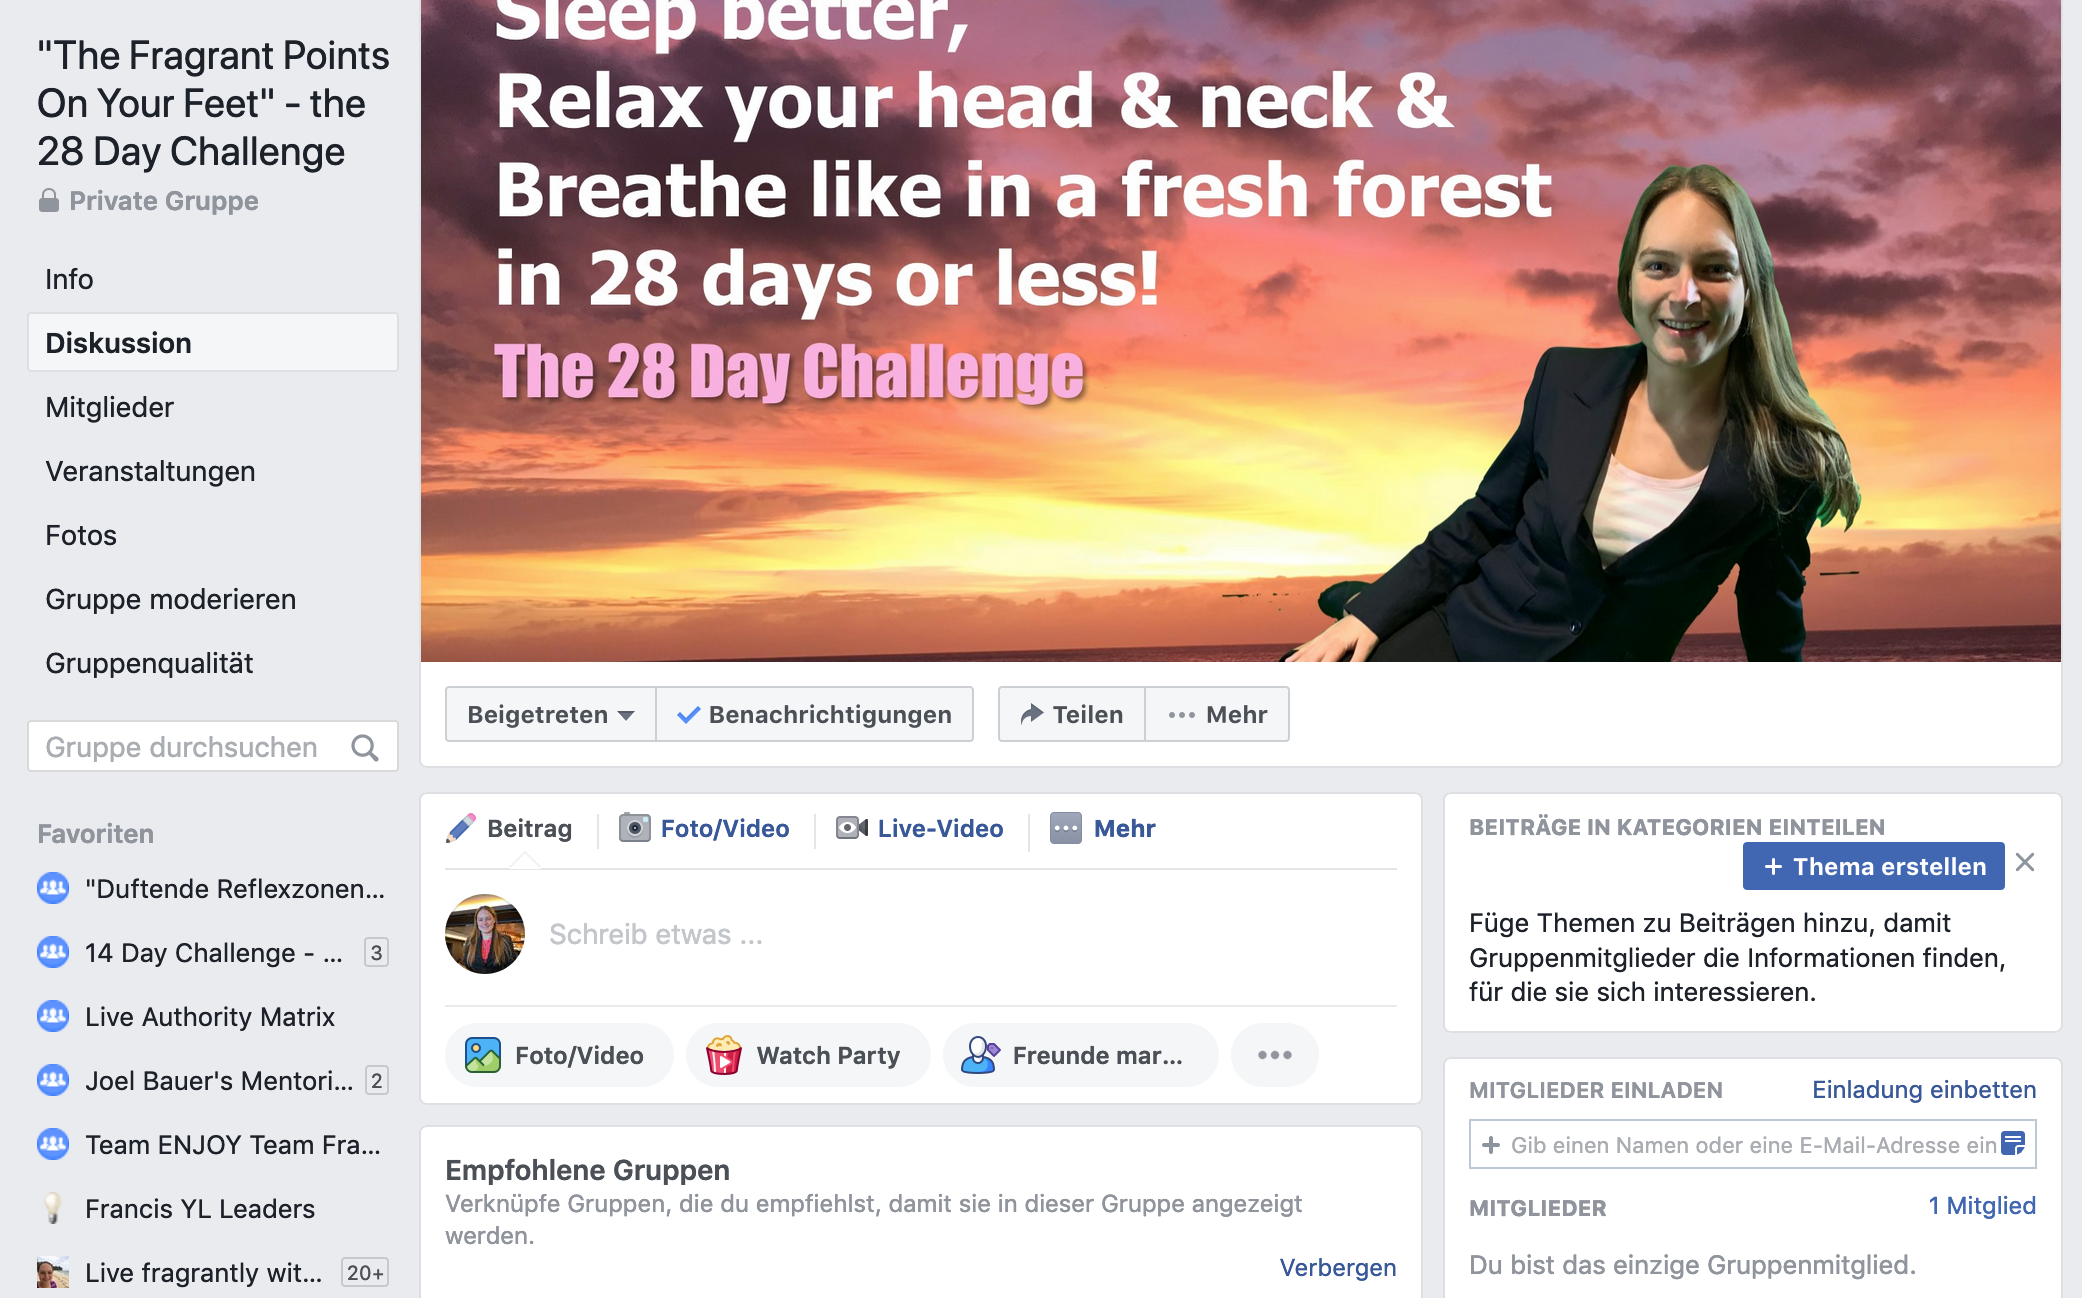Start a Live-Video from composer tab
The width and height of the screenshot is (2082, 1298).
click(x=919, y=828)
